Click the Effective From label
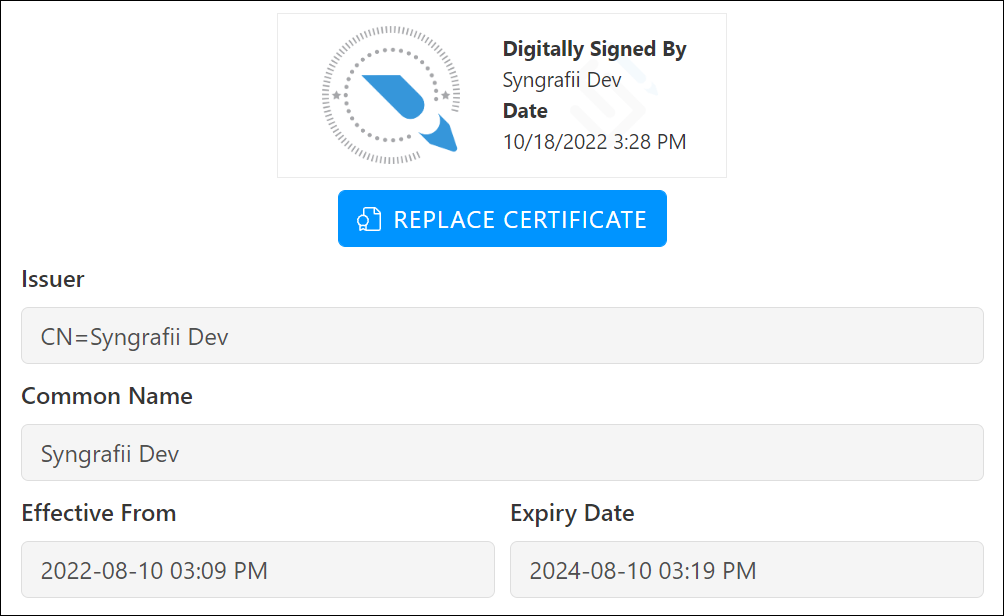Viewport: 1004px width, 616px height. [x=99, y=514]
